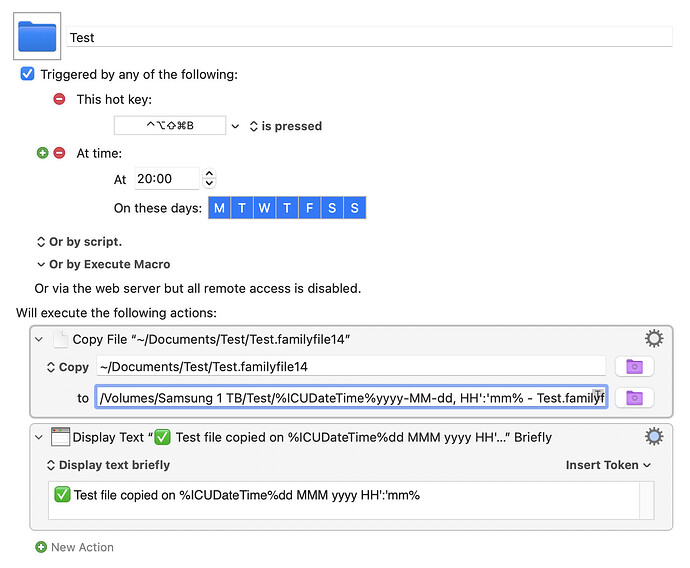Choose destination with purple folder button
690x568 pixels.
(634, 398)
